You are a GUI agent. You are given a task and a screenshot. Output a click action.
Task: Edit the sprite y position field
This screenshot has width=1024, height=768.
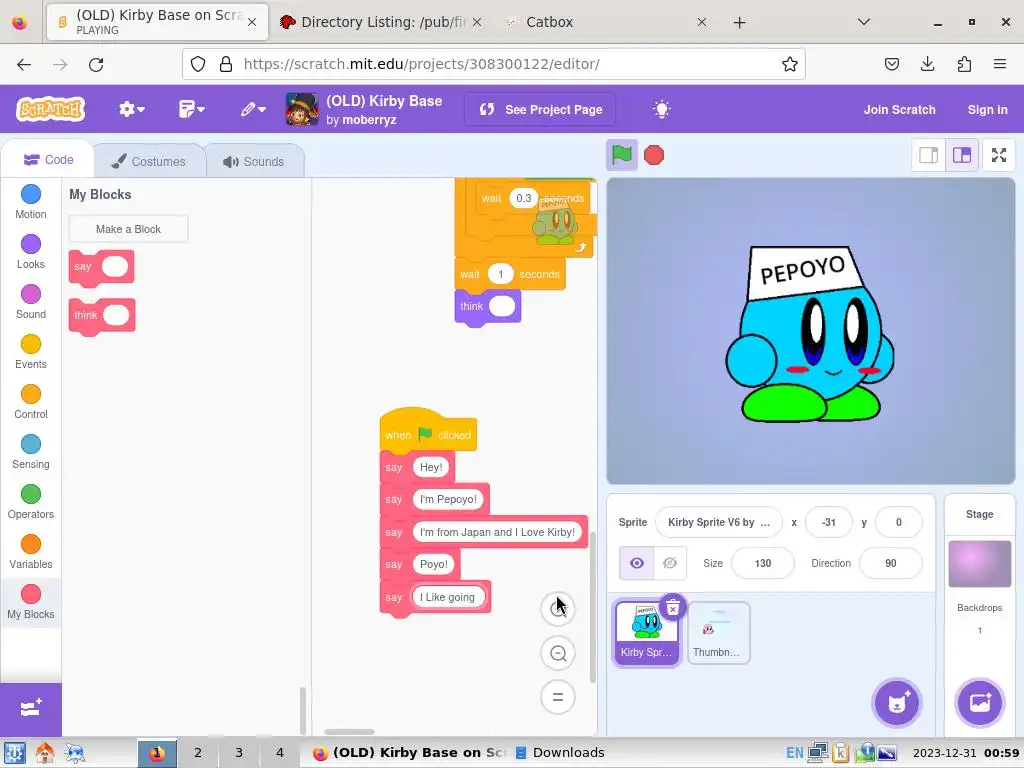pyautogui.click(x=899, y=522)
